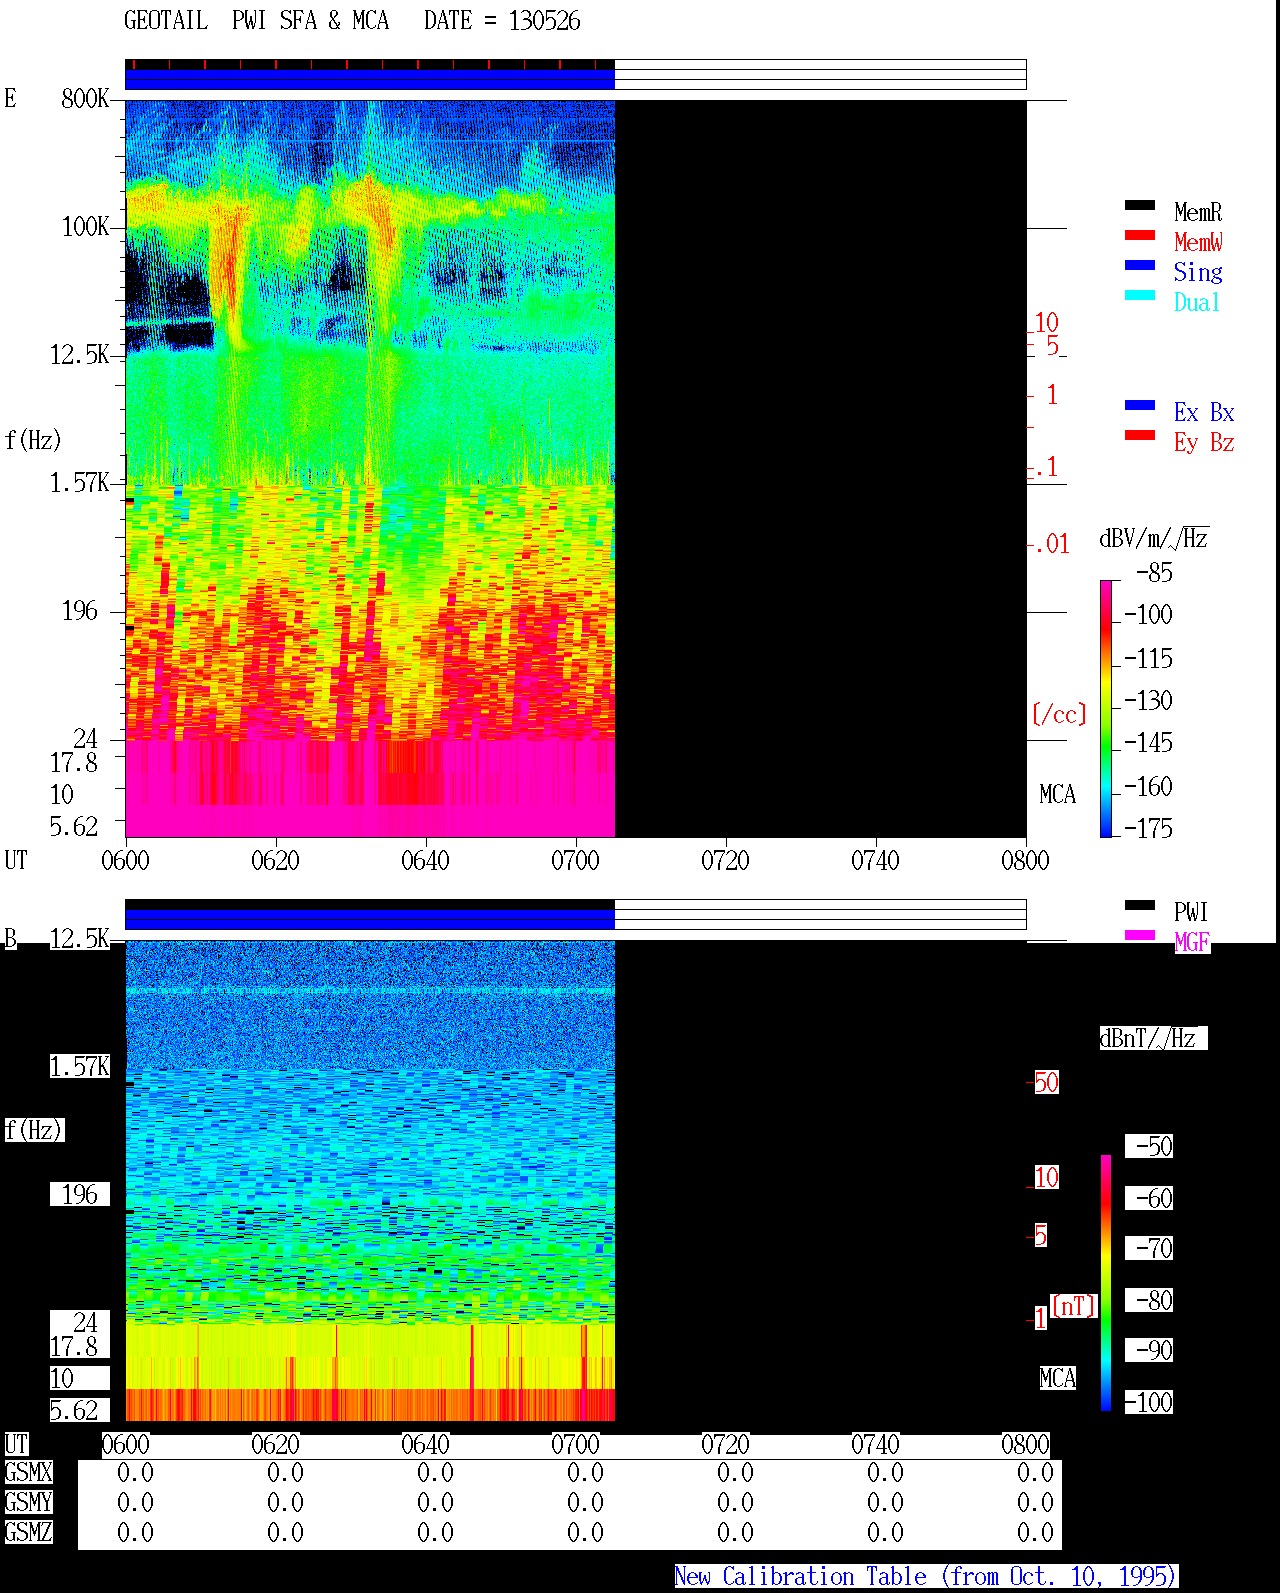Viewport: 1280px width, 1593px height.
Task: Click "0740" in the UT row above GSMX
Action: [875, 1445]
